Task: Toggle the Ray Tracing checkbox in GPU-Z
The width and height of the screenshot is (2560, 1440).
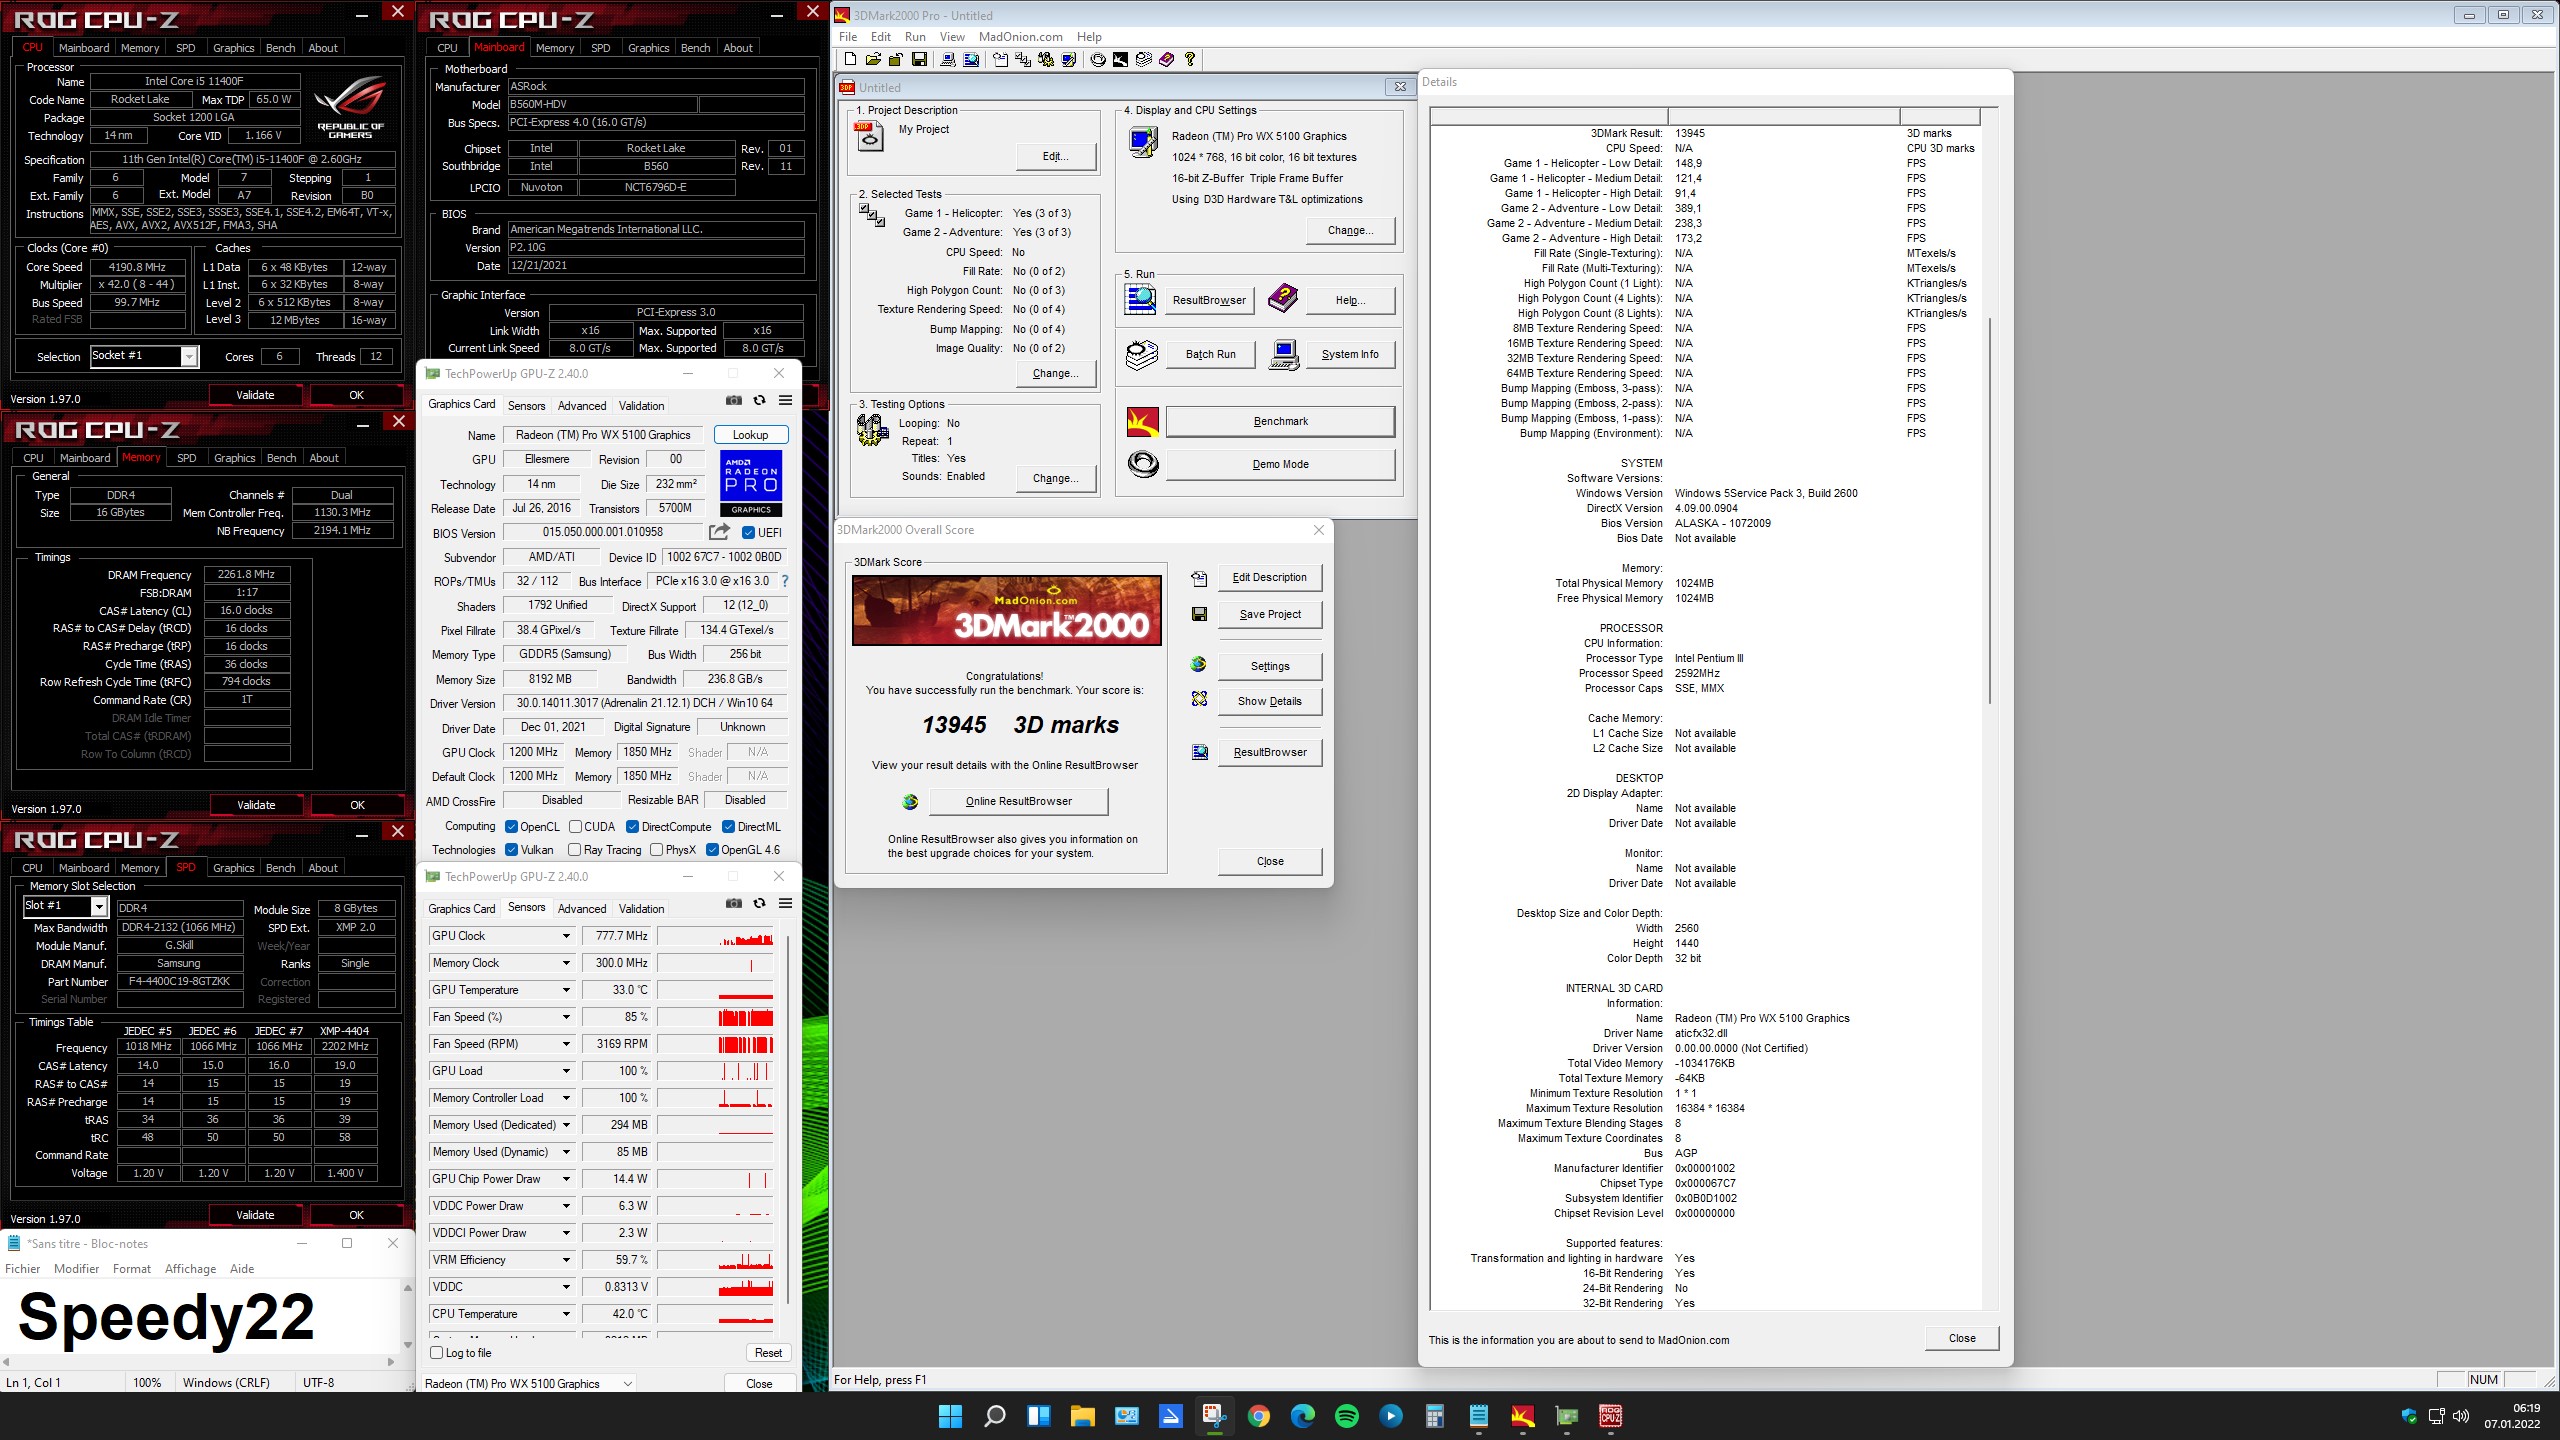Action: pos(574,850)
